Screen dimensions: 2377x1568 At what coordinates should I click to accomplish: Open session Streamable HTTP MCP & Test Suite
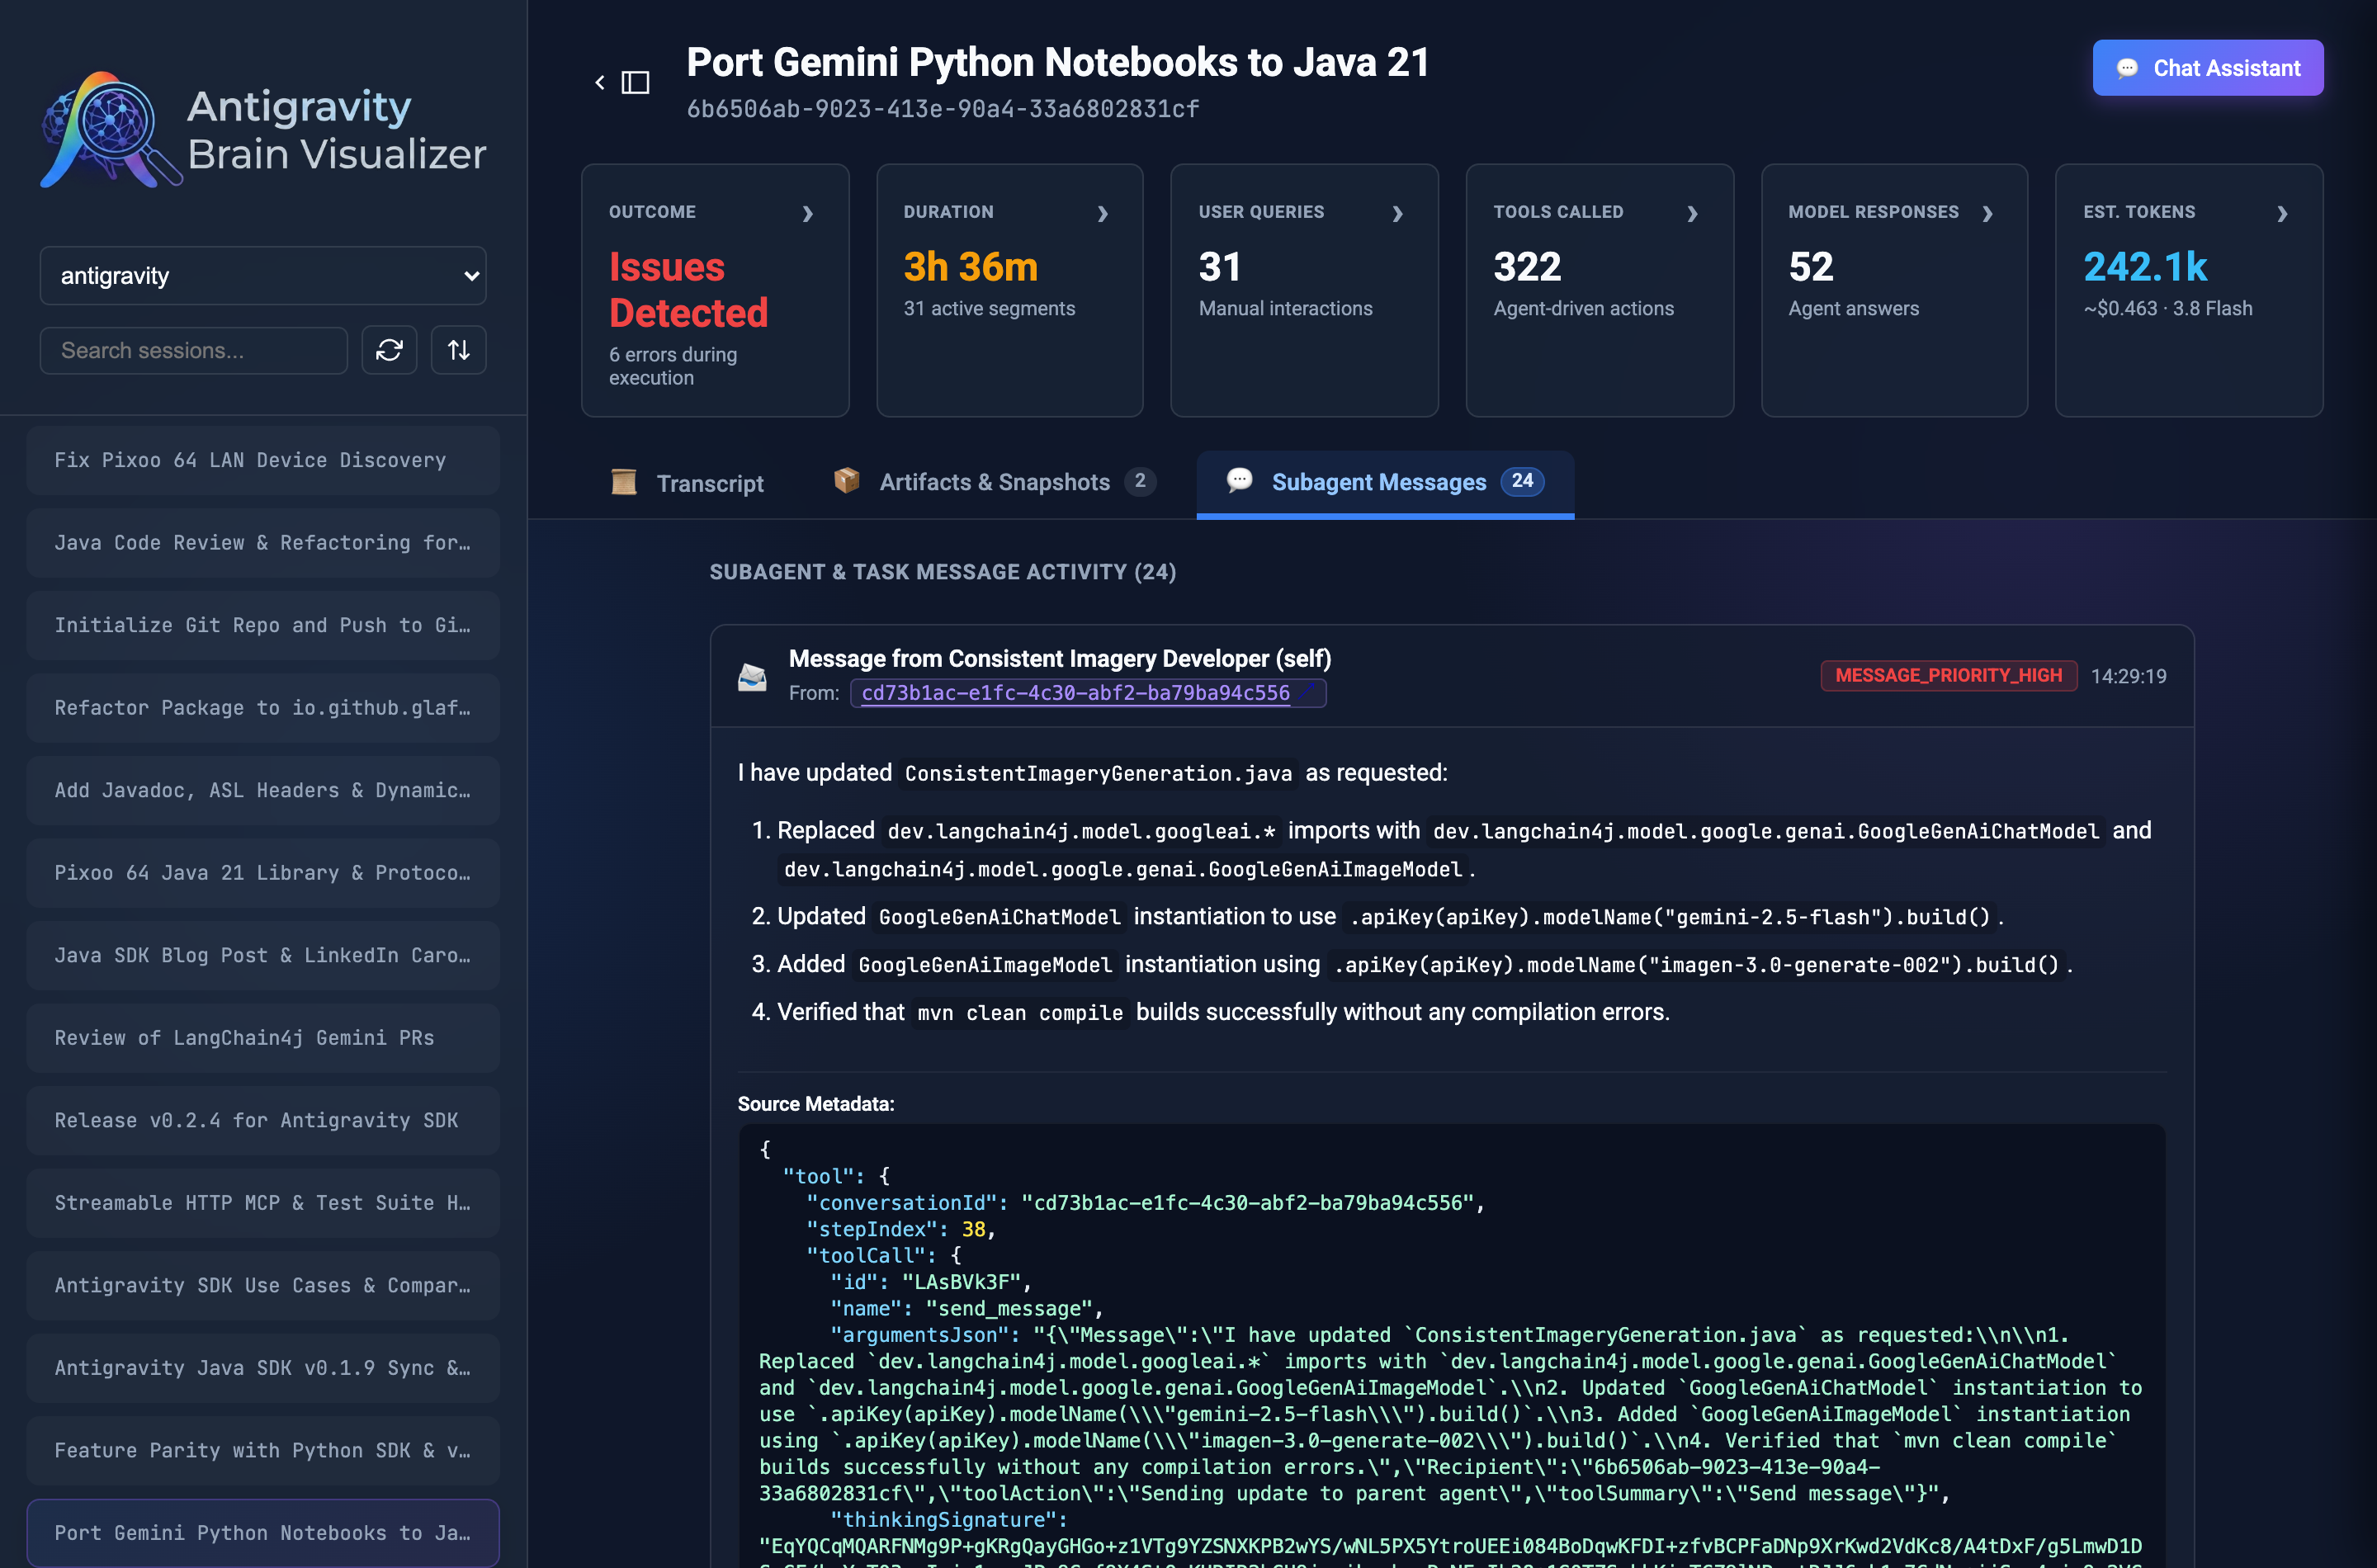[263, 1203]
